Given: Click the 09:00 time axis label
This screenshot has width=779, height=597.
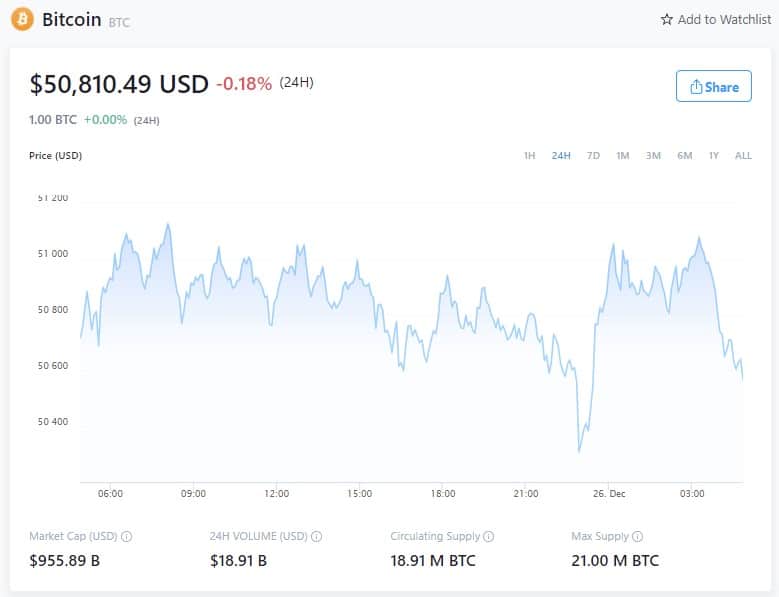Looking at the screenshot, I should coord(193,494).
